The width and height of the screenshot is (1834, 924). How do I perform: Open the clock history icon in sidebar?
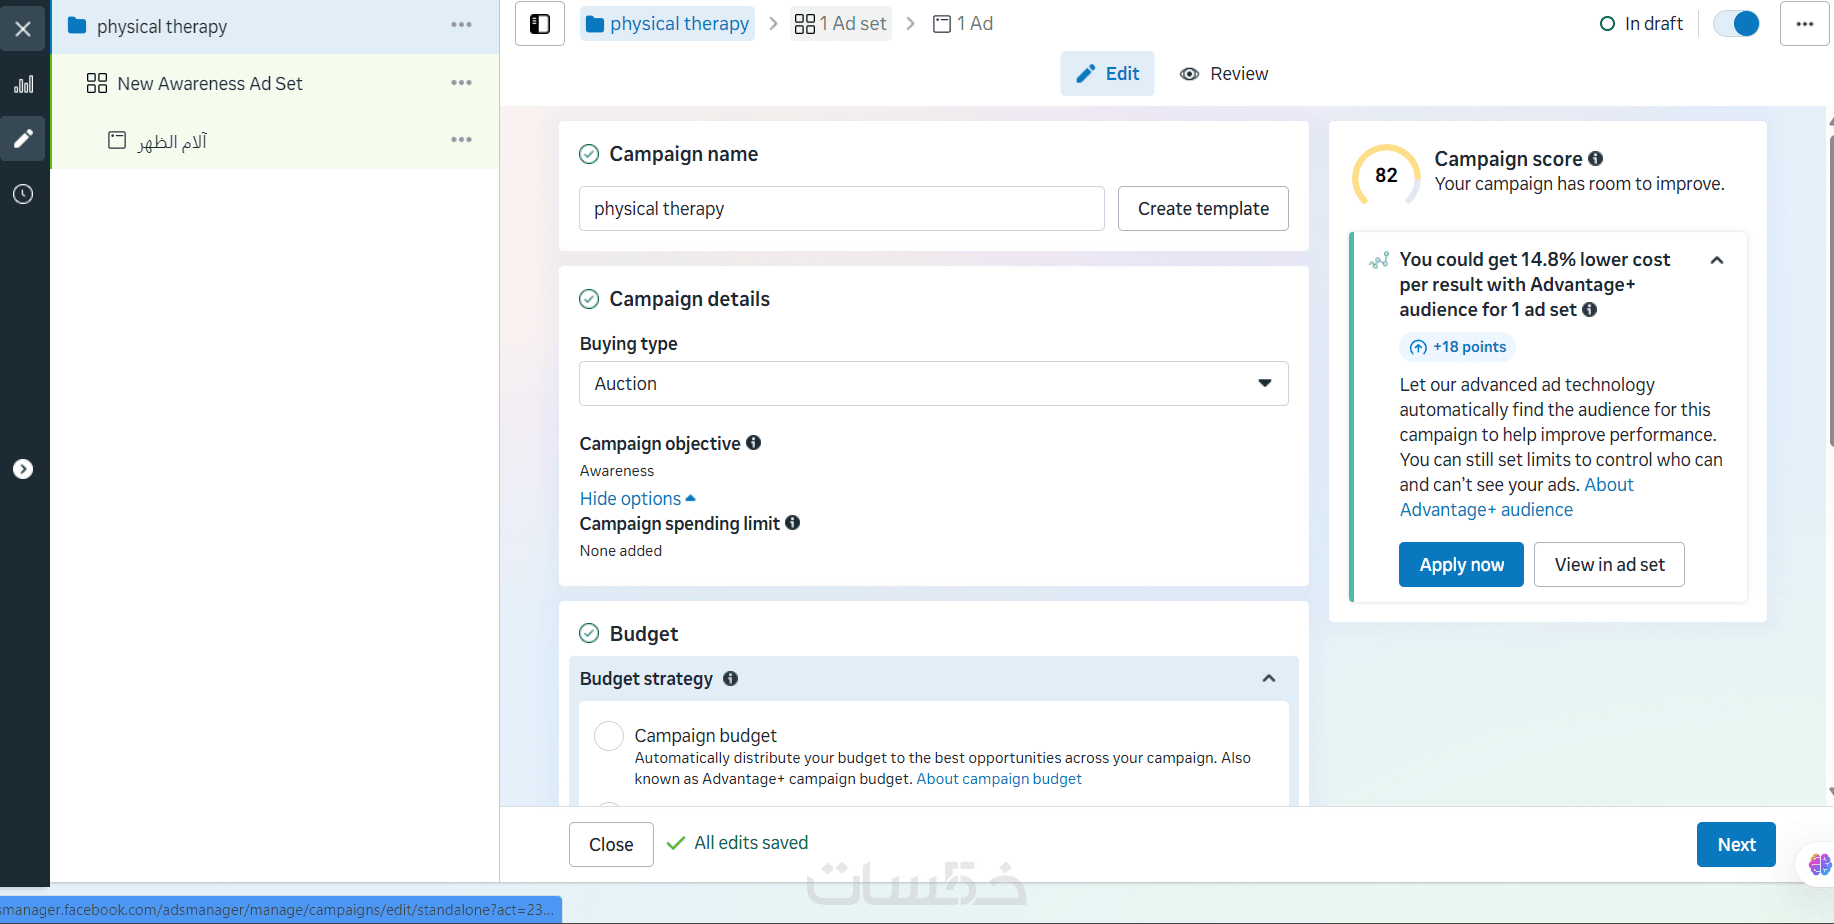tap(23, 194)
